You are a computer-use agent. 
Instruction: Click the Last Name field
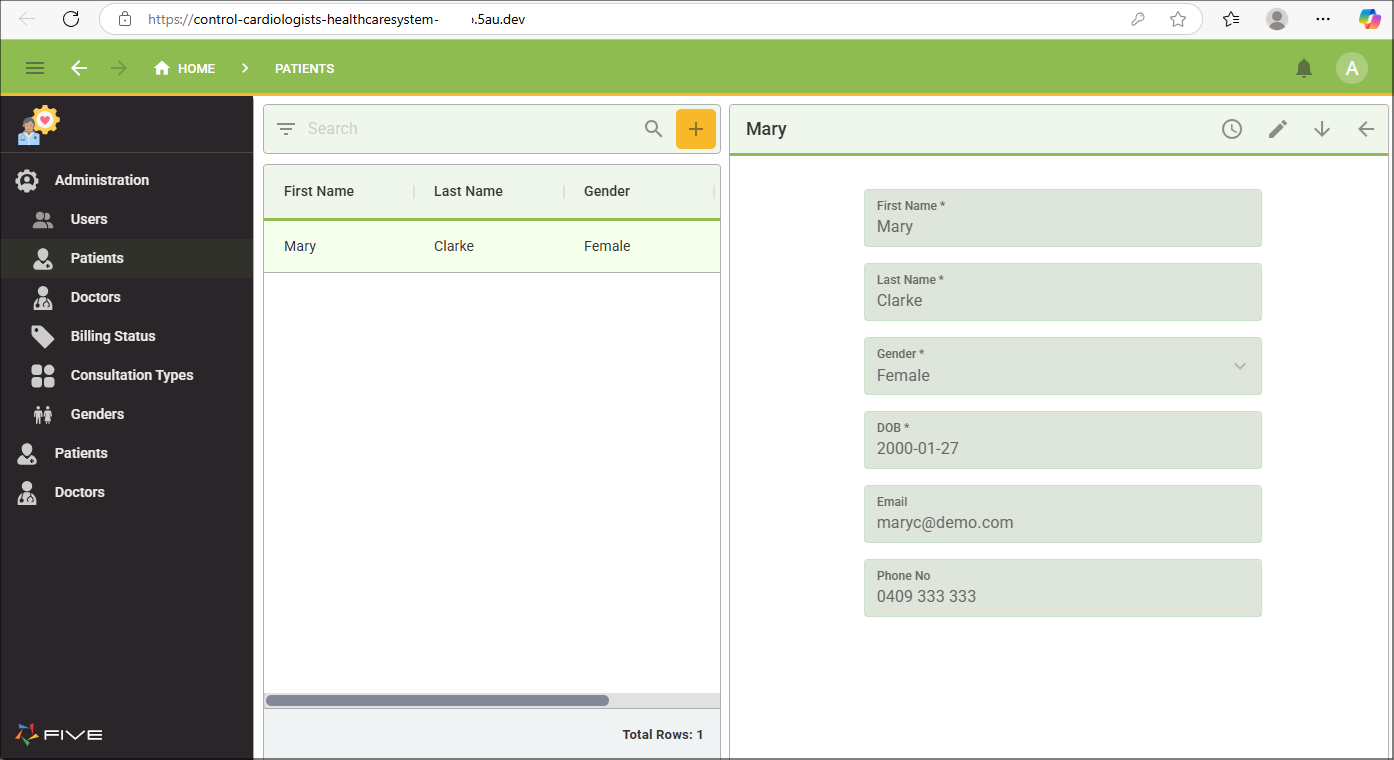pyautogui.click(x=1062, y=292)
